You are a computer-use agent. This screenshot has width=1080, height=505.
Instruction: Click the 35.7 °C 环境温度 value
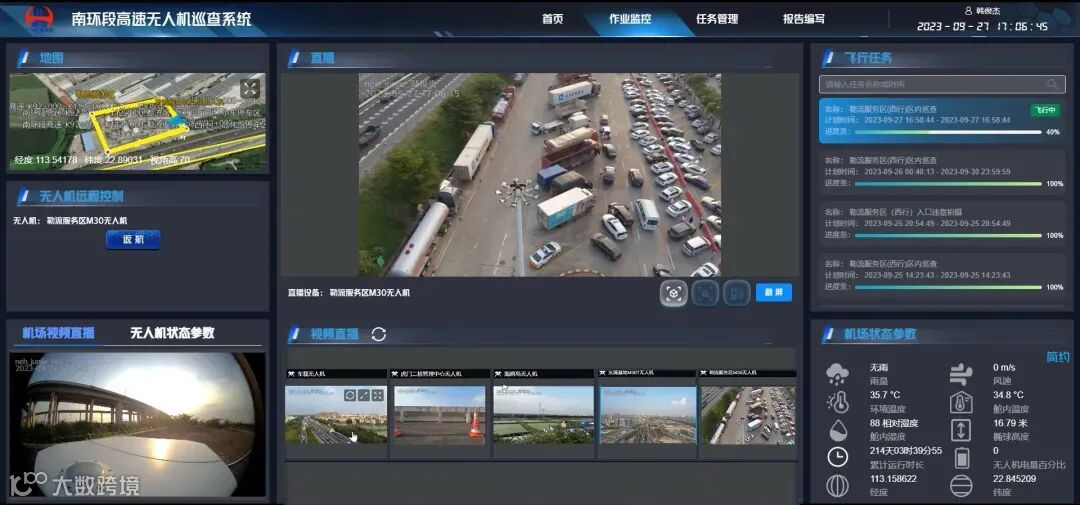pyautogui.click(x=885, y=395)
